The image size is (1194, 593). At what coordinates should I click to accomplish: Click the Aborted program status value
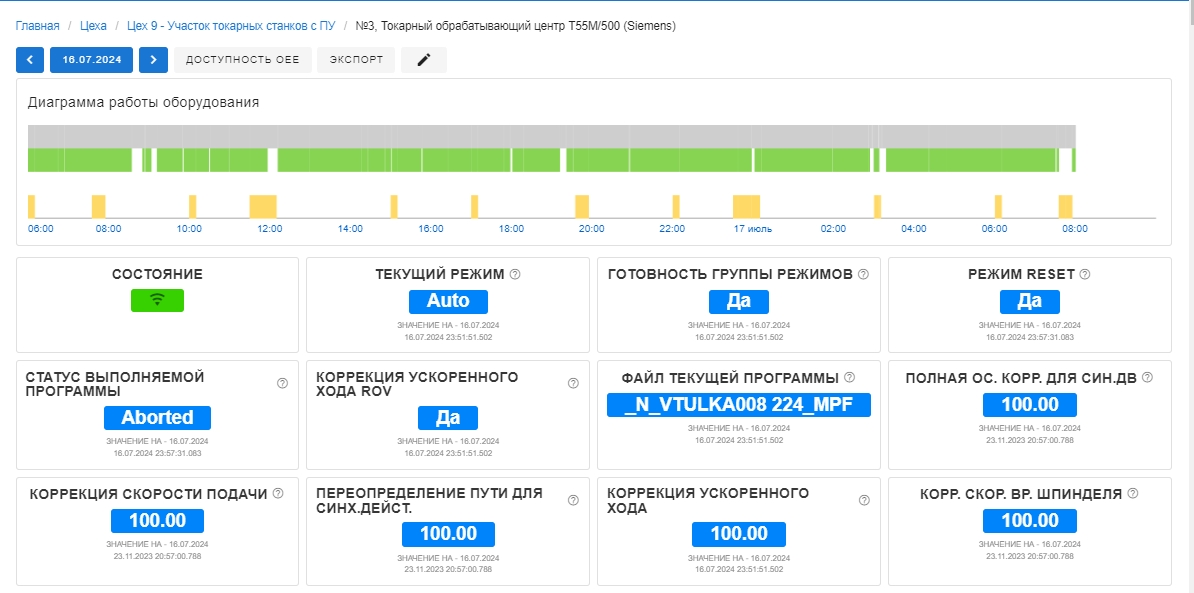(x=157, y=417)
